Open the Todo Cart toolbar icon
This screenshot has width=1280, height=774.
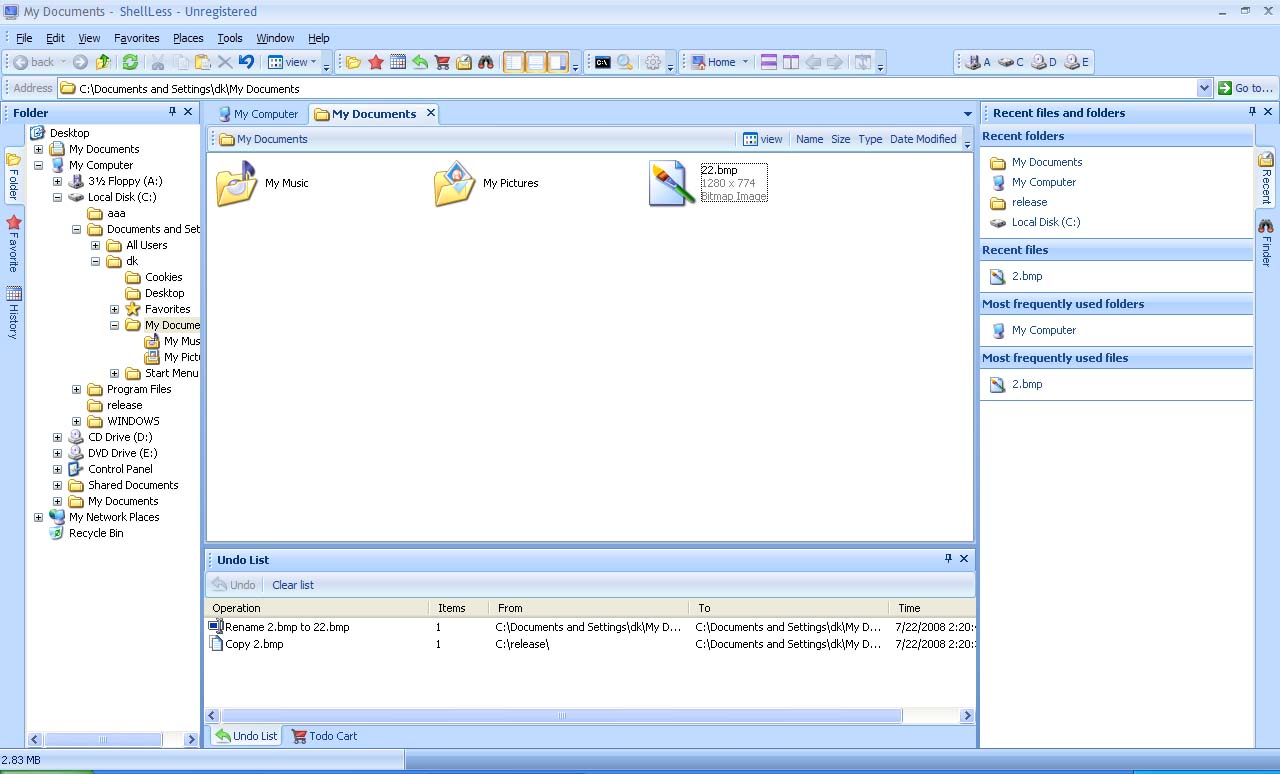click(442, 62)
